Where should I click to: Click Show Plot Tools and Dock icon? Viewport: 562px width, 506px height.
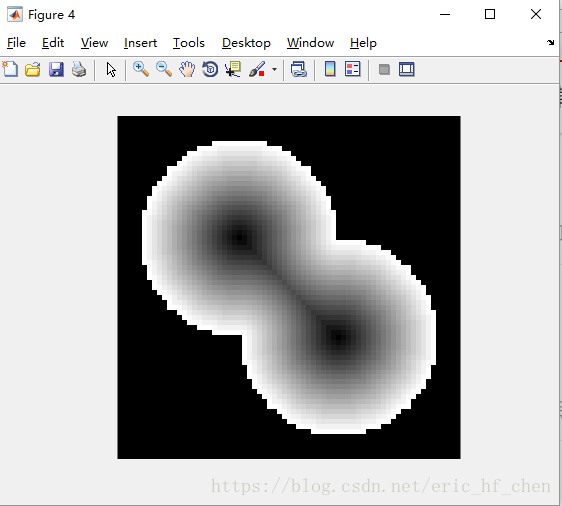point(407,69)
